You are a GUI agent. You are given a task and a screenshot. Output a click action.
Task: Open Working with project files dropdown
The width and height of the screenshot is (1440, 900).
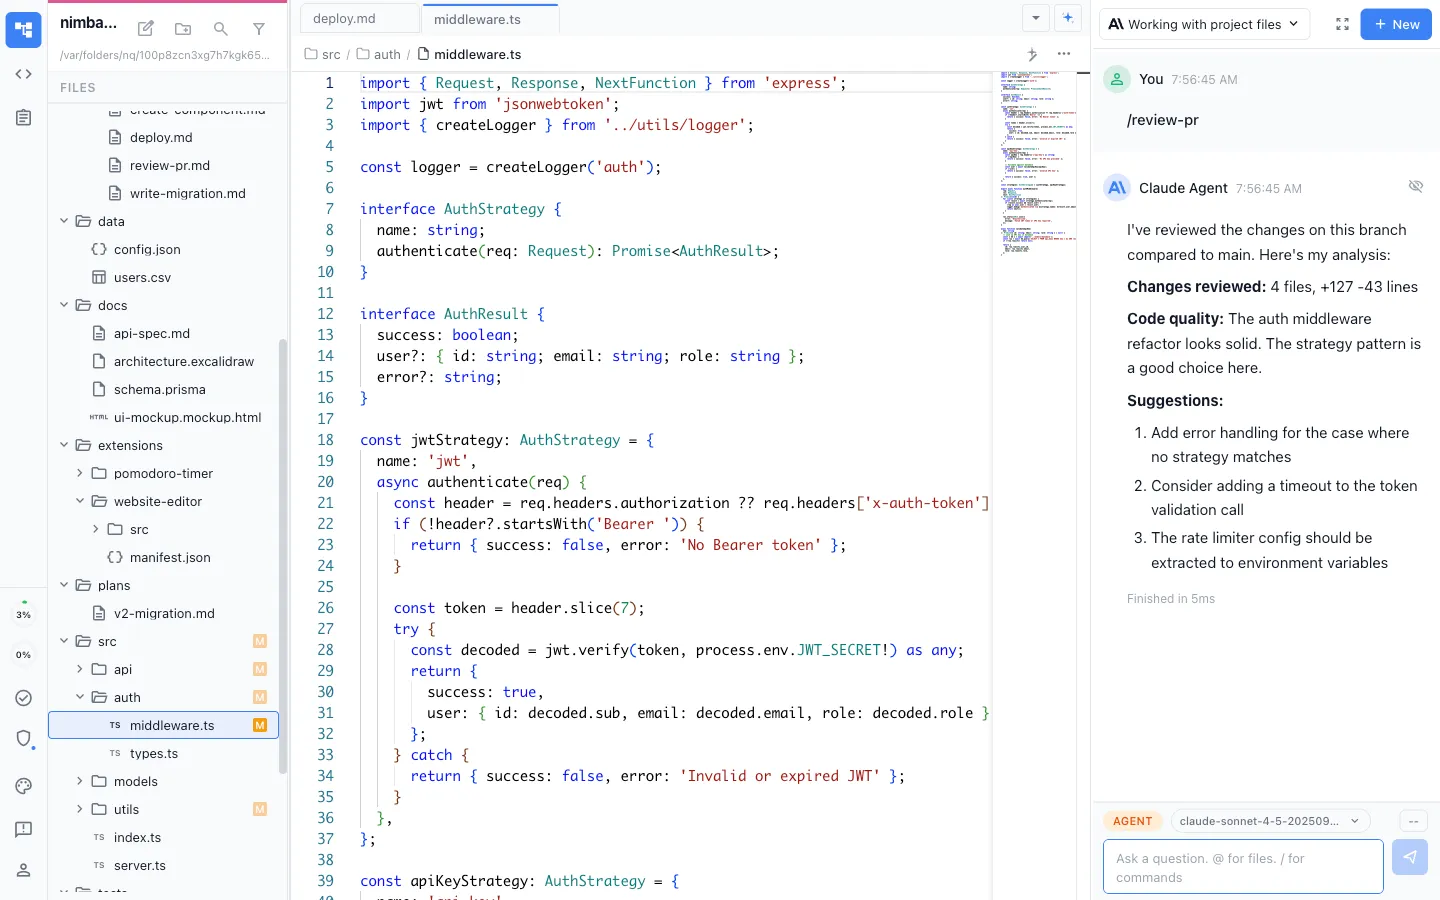click(1204, 24)
